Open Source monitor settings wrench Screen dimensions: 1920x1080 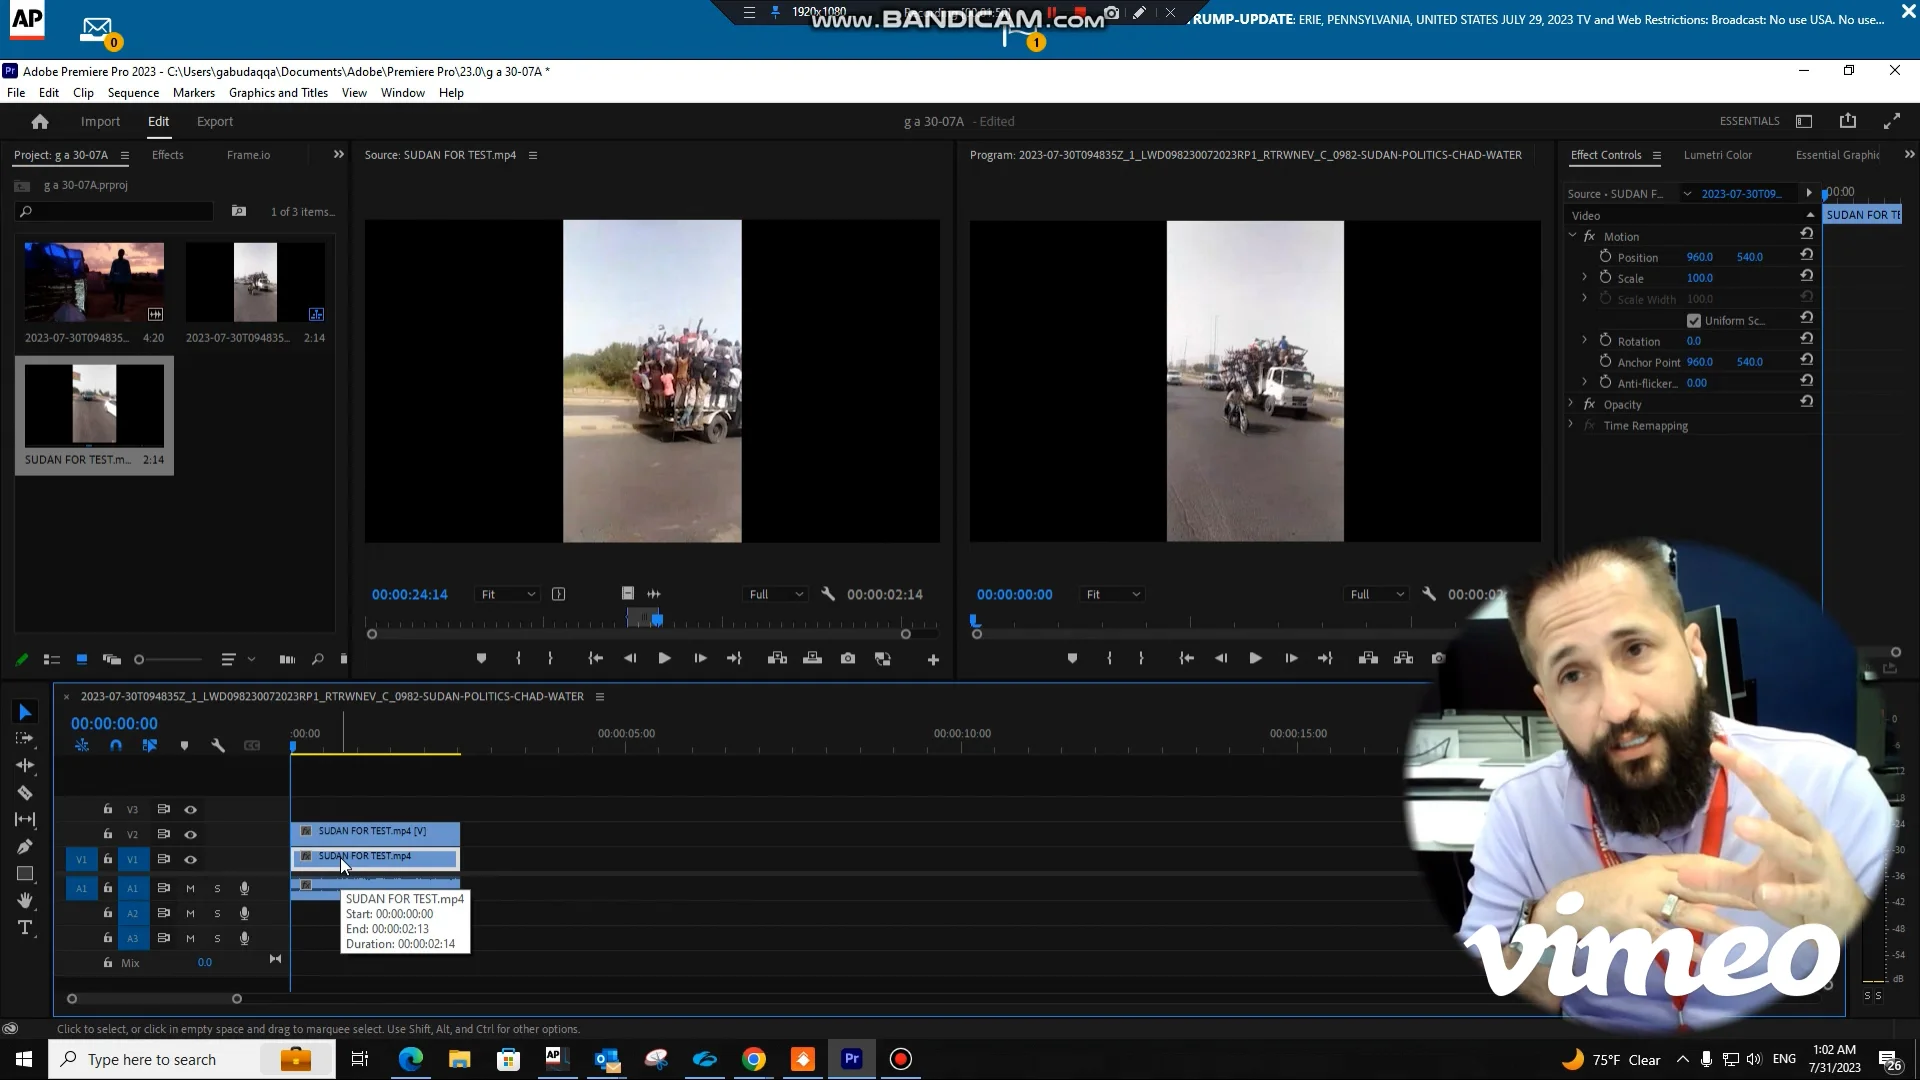click(828, 594)
